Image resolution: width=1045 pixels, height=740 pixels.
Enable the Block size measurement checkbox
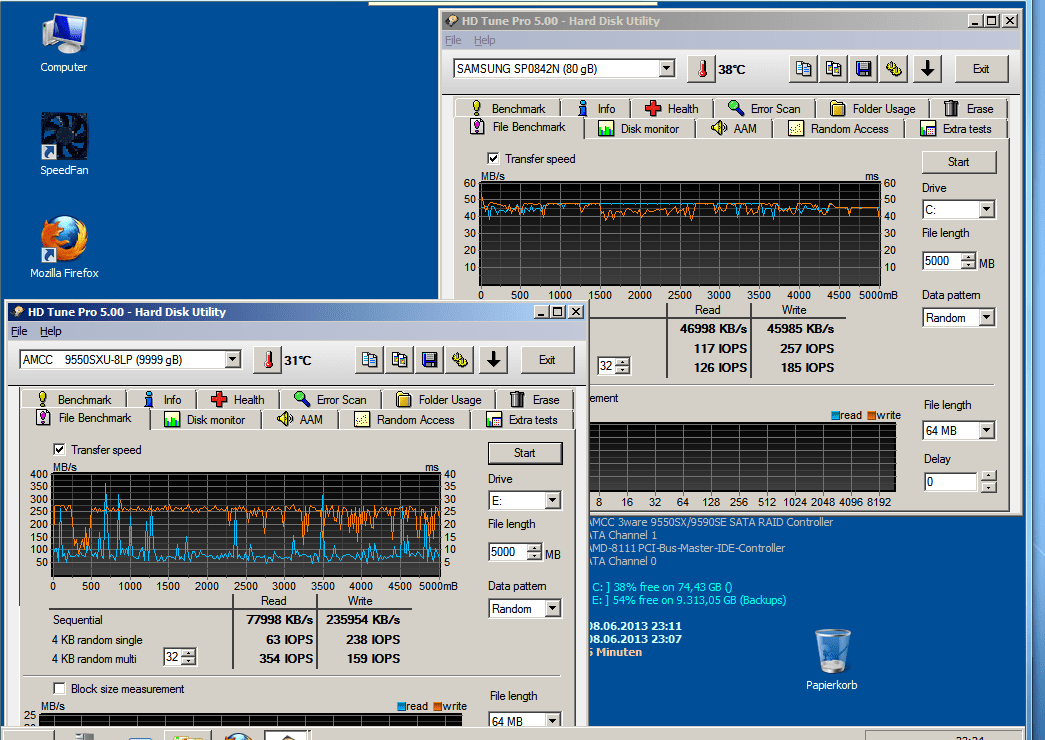[x=59, y=689]
